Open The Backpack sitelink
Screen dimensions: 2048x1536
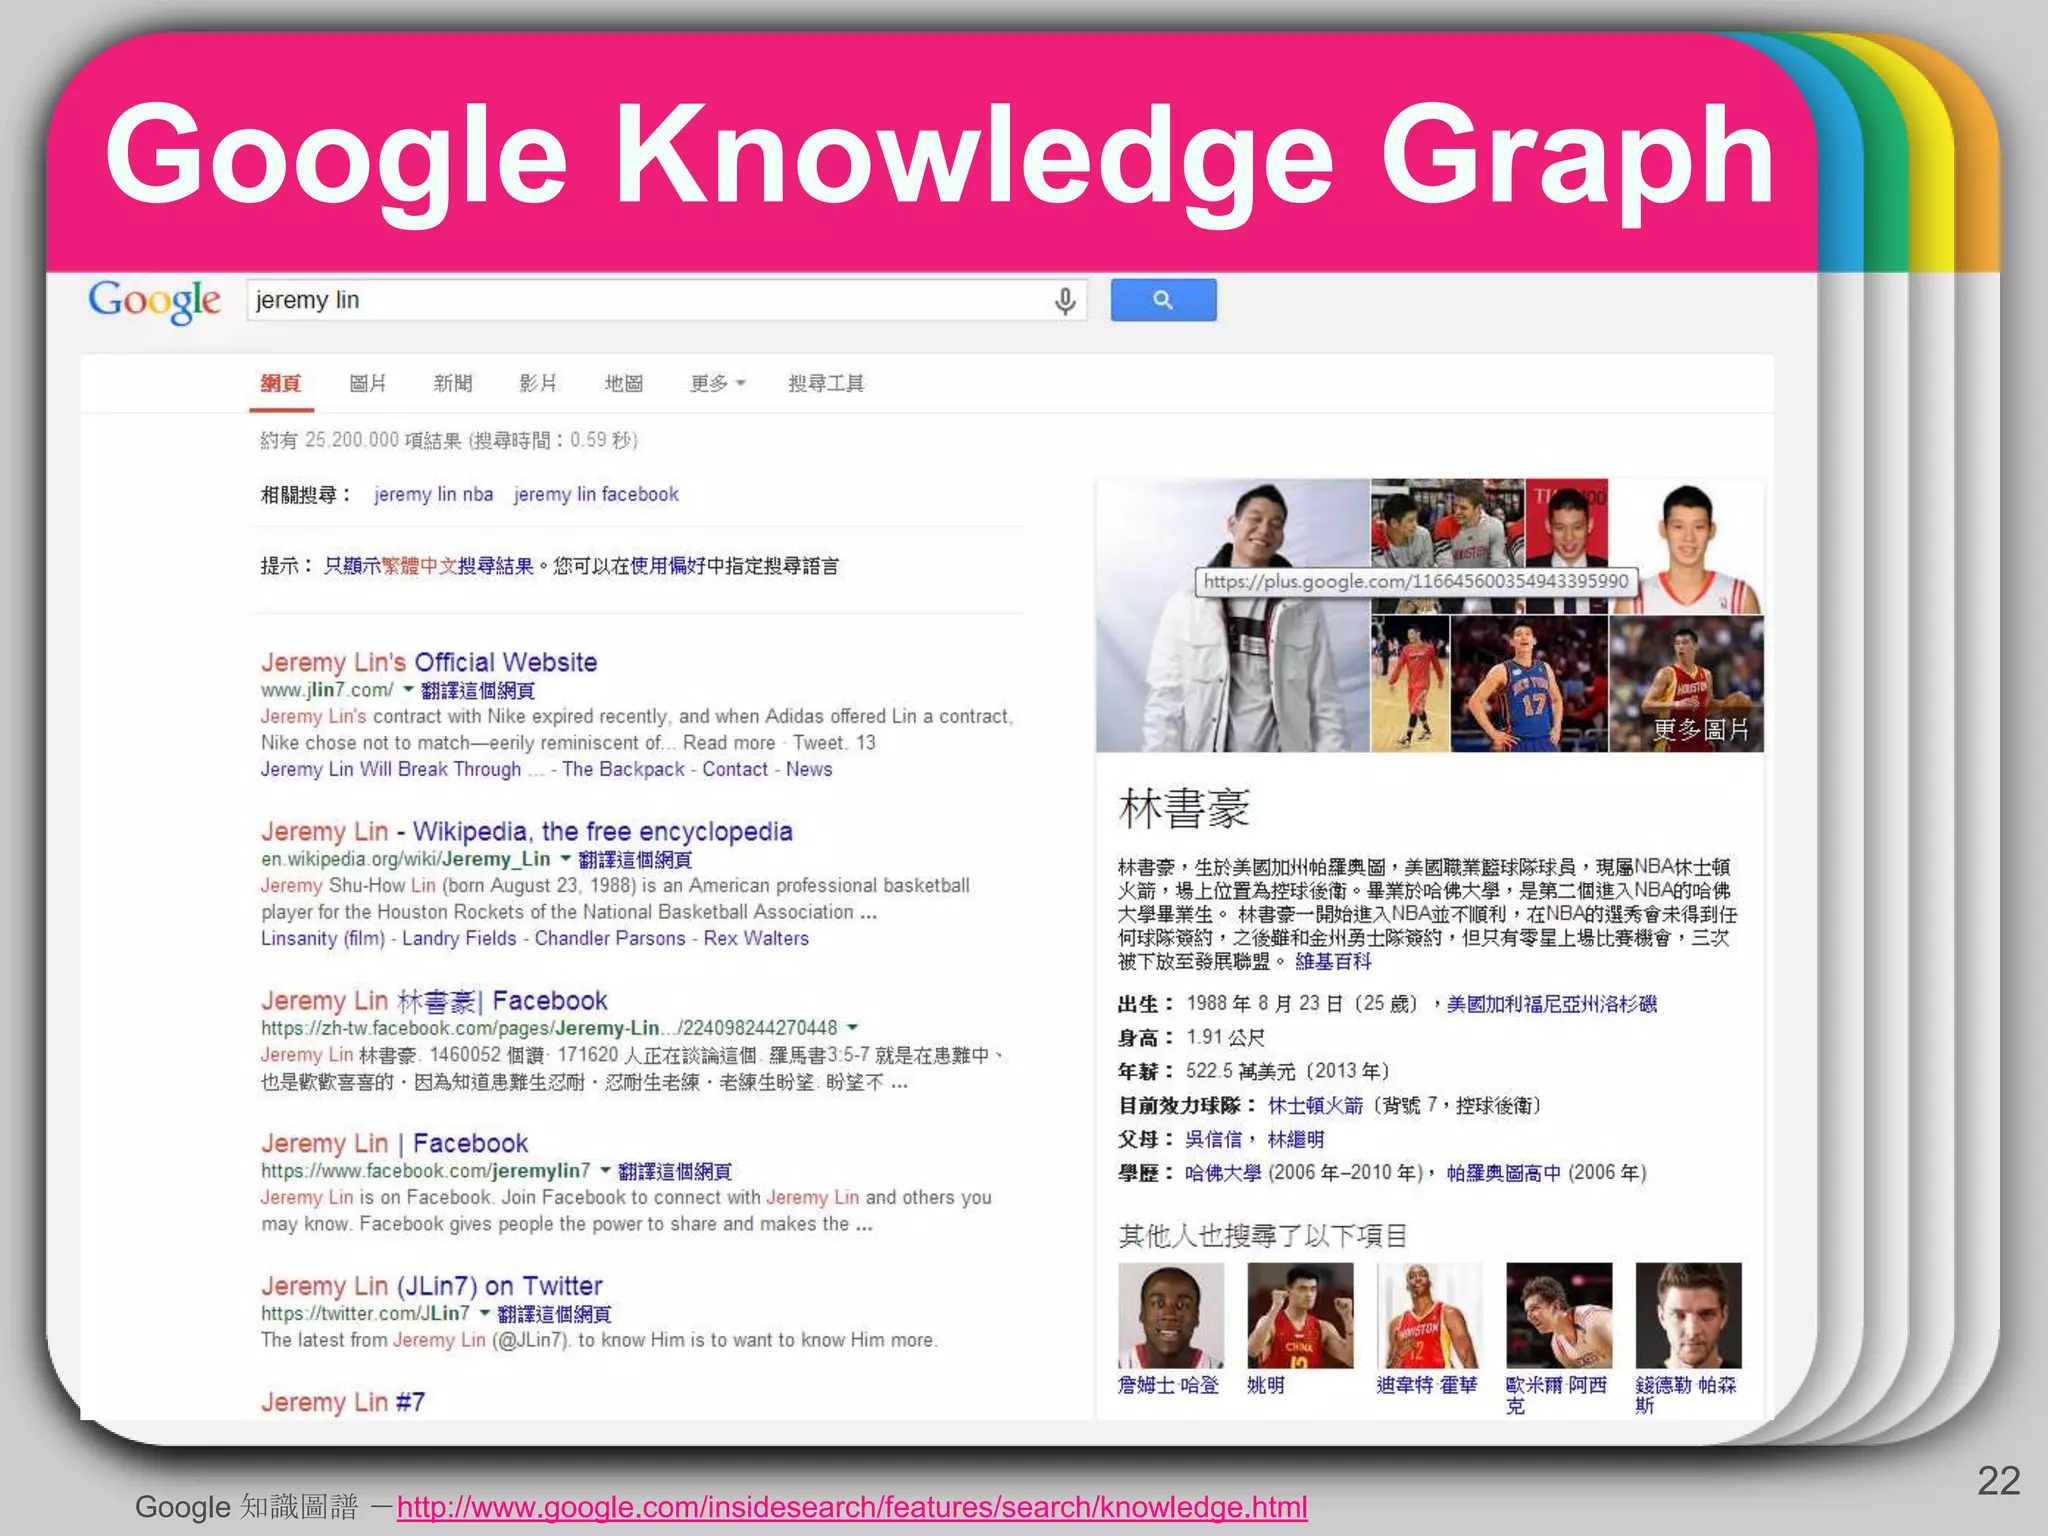coord(623,769)
